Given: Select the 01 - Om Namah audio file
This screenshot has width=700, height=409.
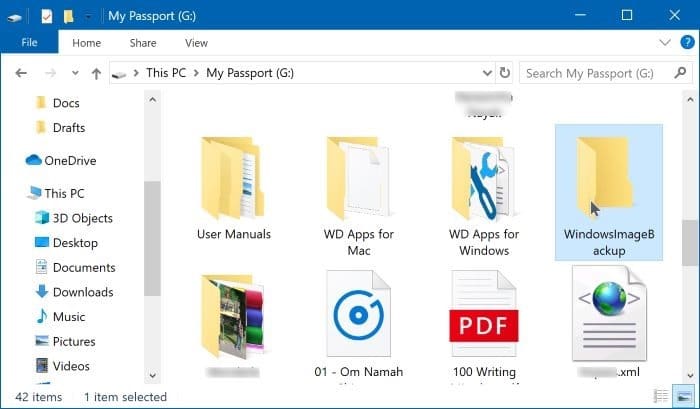Looking at the screenshot, I should pyautogui.click(x=359, y=324).
